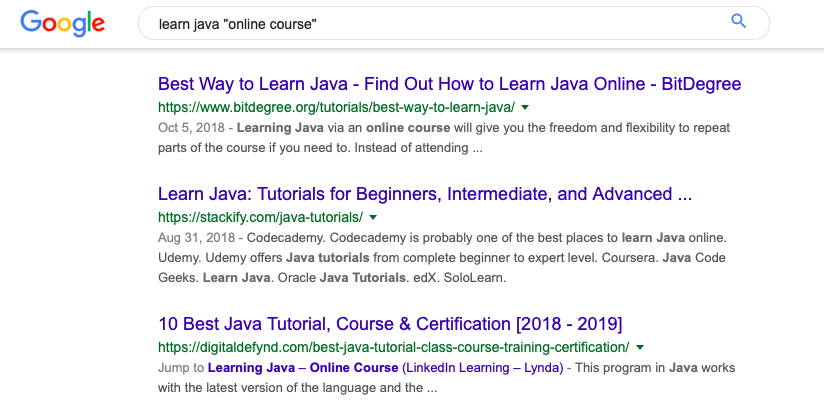Open the 10 Best Java Tutorial result

pos(390,324)
